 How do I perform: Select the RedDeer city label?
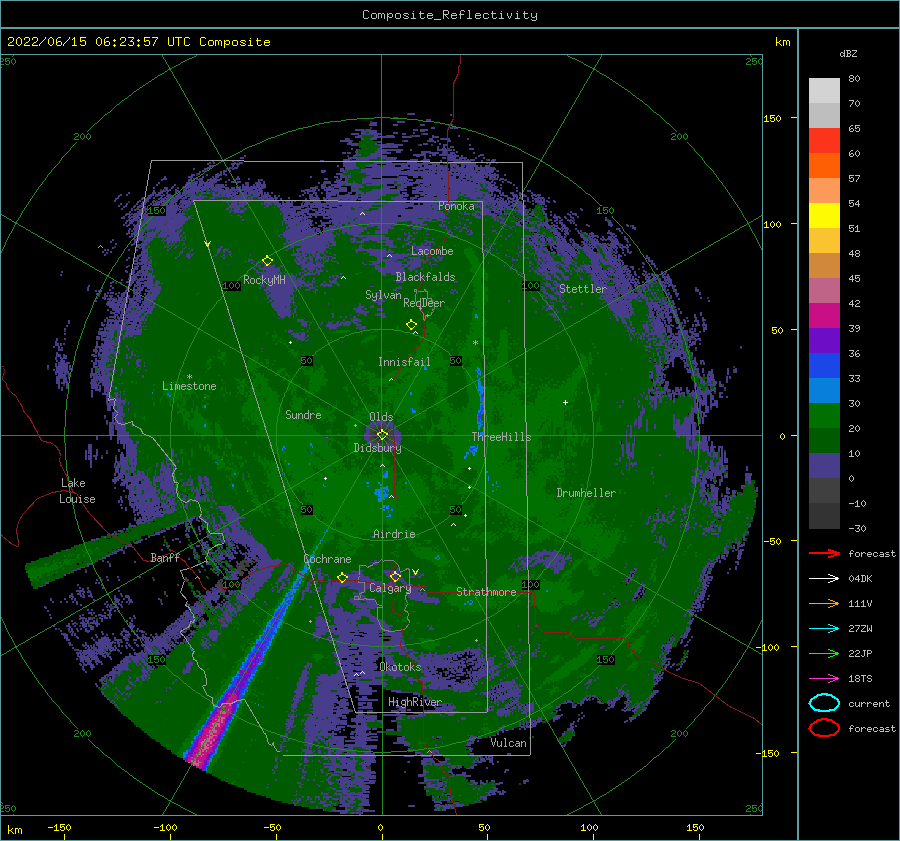424,303
